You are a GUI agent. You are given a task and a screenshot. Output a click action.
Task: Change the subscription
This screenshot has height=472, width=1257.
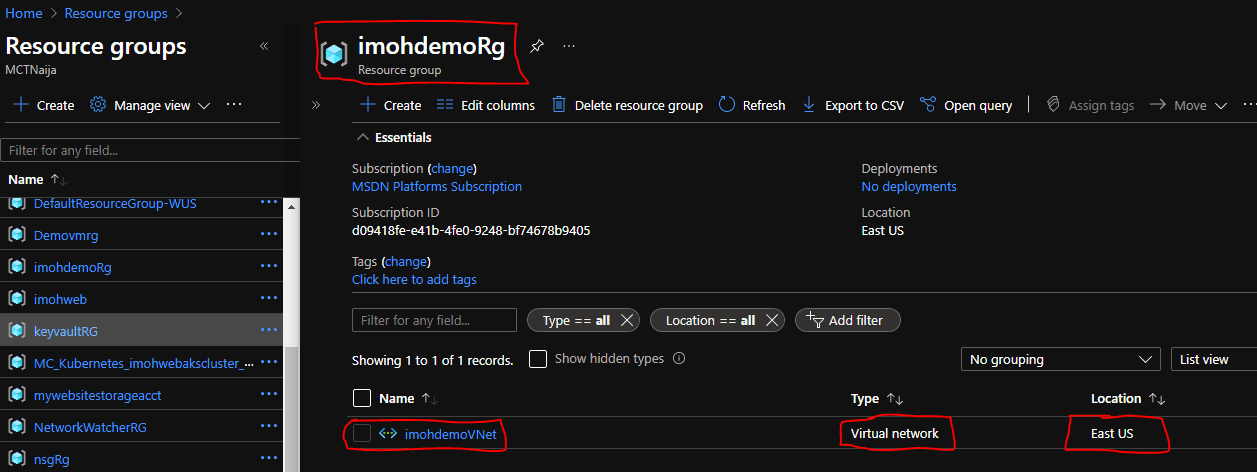(452, 168)
